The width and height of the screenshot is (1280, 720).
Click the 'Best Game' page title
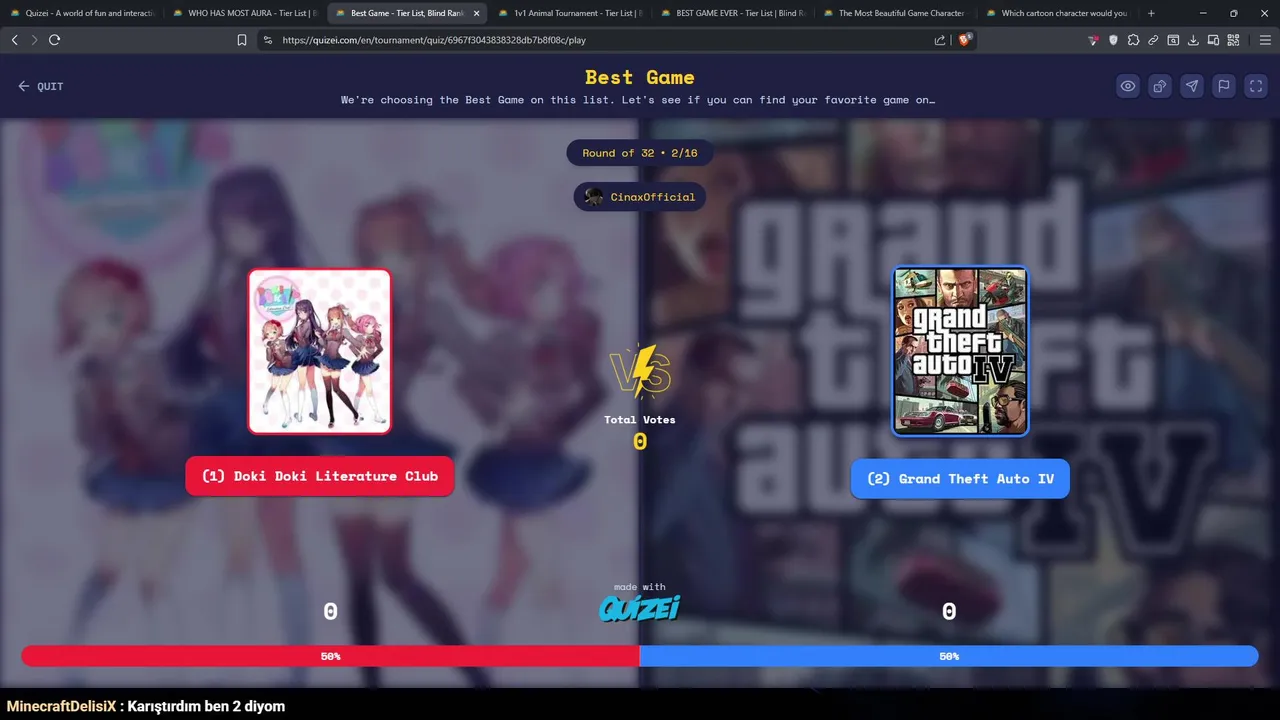pyautogui.click(x=640, y=77)
